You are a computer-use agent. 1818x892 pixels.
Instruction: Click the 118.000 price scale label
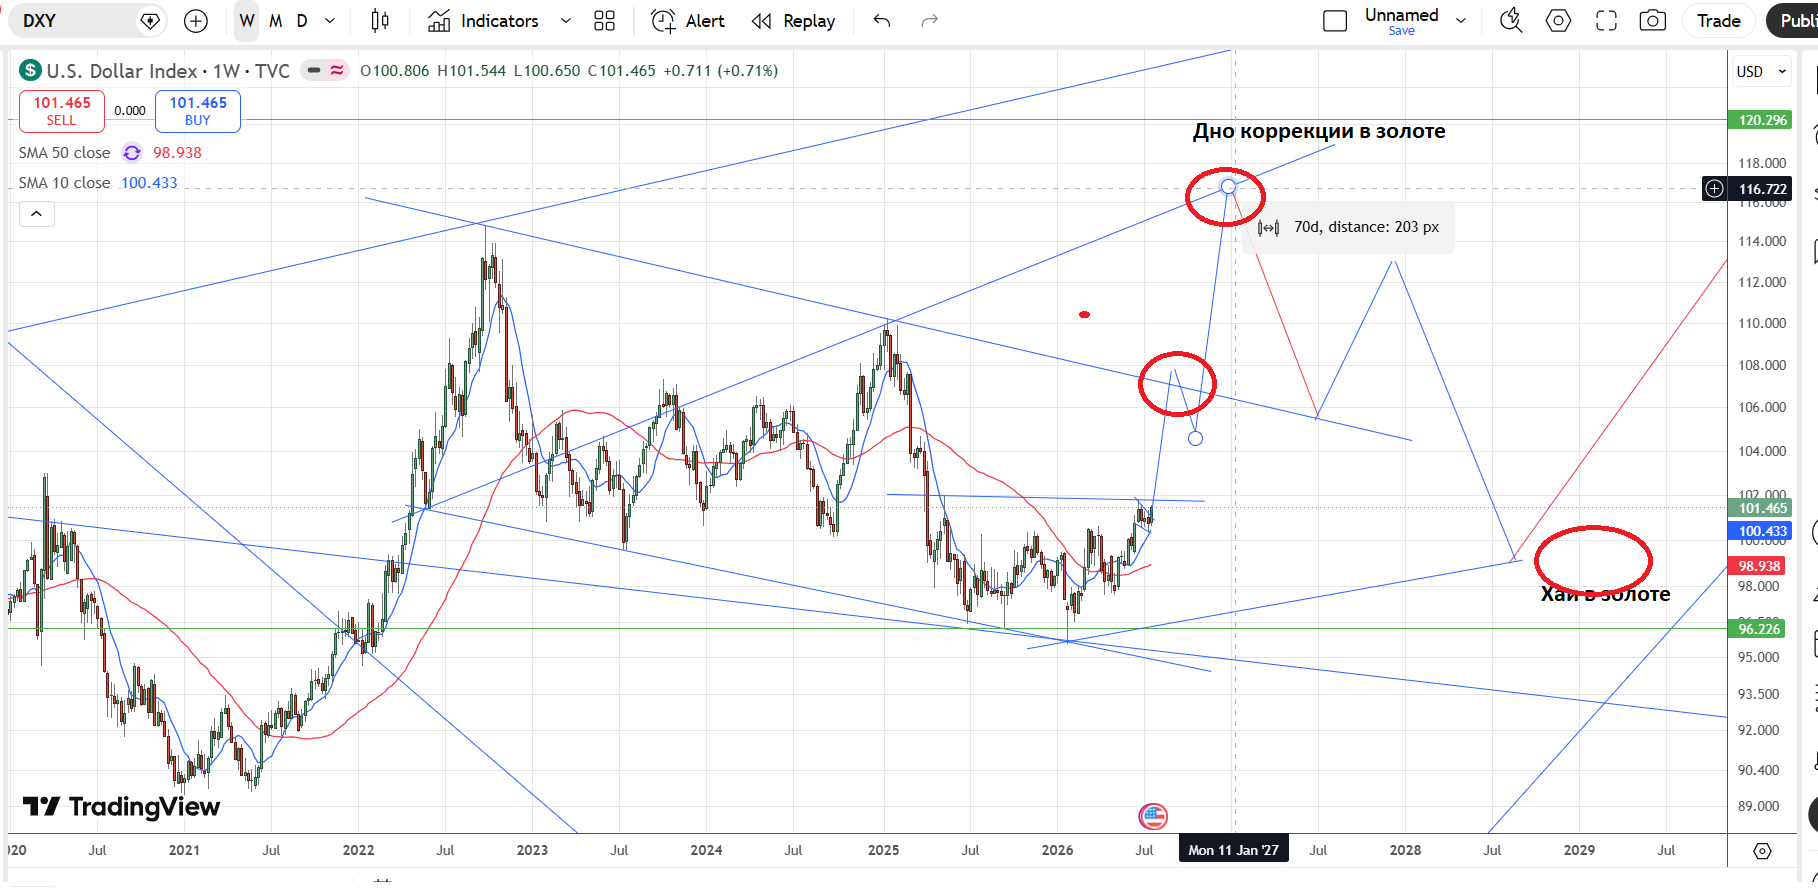[x=1762, y=163]
